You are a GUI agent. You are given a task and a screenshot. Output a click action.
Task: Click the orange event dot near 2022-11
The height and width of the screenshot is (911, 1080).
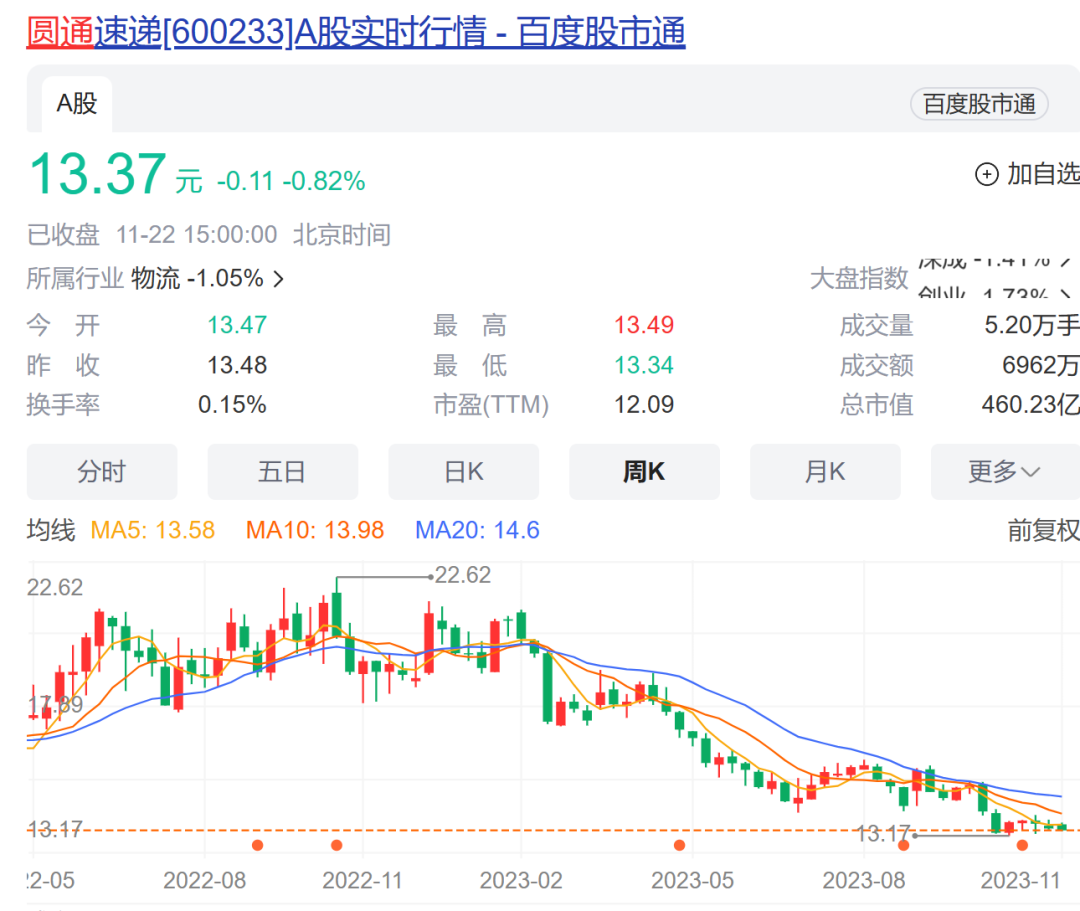coord(337,845)
